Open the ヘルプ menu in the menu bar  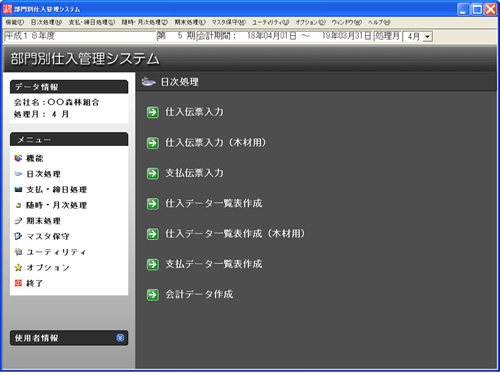click(x=379, y=22)
